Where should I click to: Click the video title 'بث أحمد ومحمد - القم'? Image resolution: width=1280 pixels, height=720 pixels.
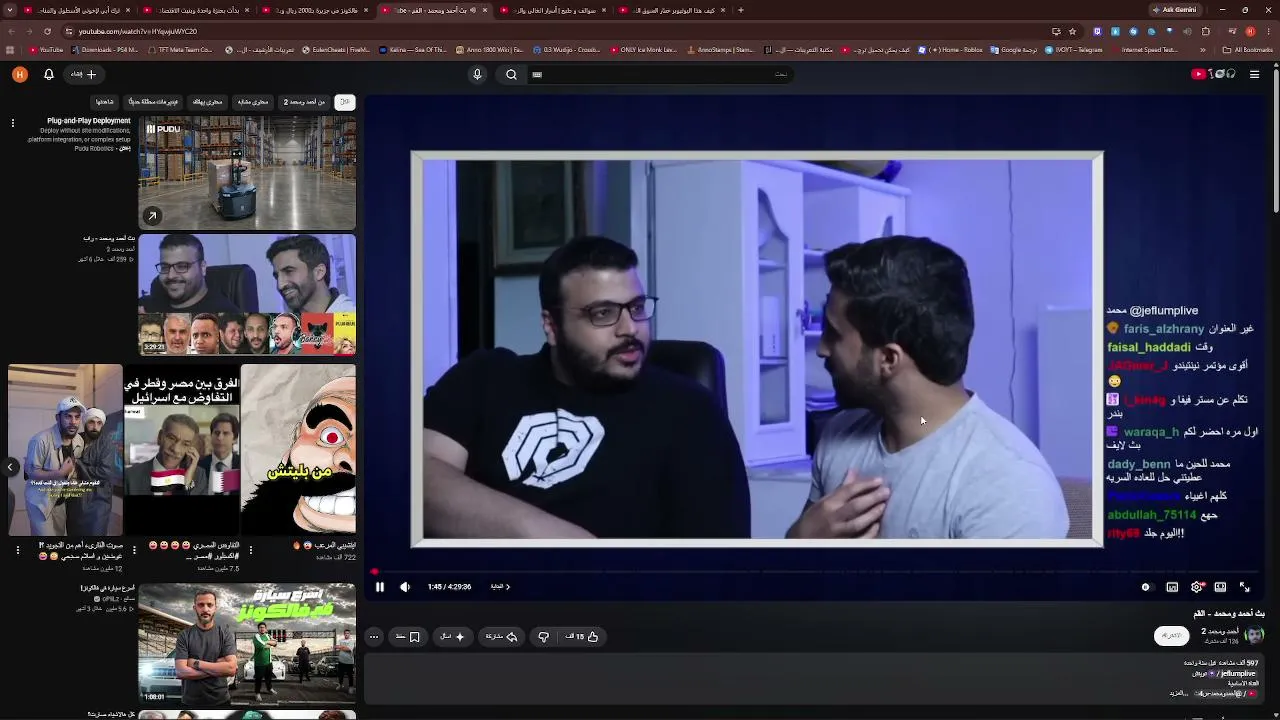pyautogui.click(x=1229, y=613)
